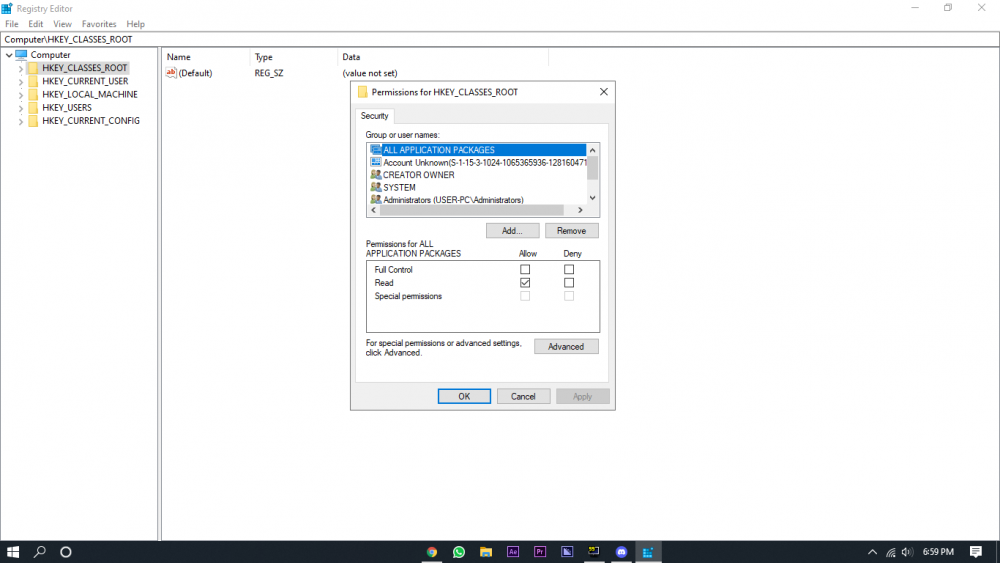Screen dimensions: 1000x563
Task: Click the Administrators group icon
Action: [x=376, y=200]
